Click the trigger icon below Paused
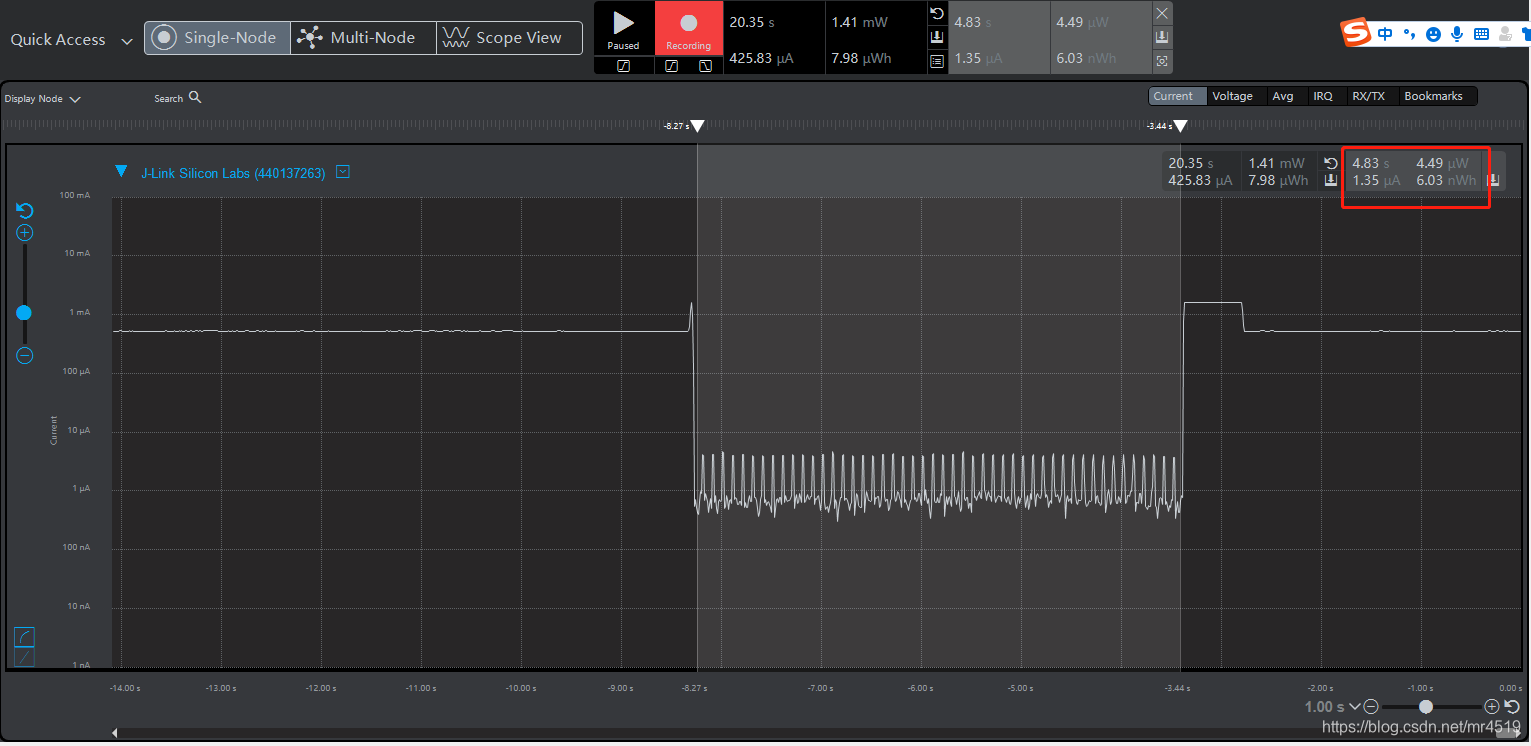Screen dimensions: 1531x746 coord(623,66)
